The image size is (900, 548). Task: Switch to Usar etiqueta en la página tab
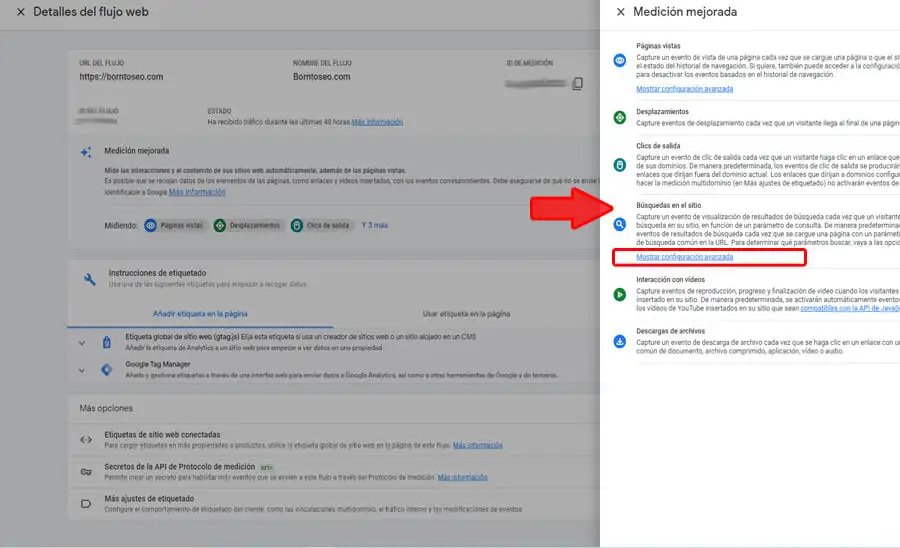466,314
